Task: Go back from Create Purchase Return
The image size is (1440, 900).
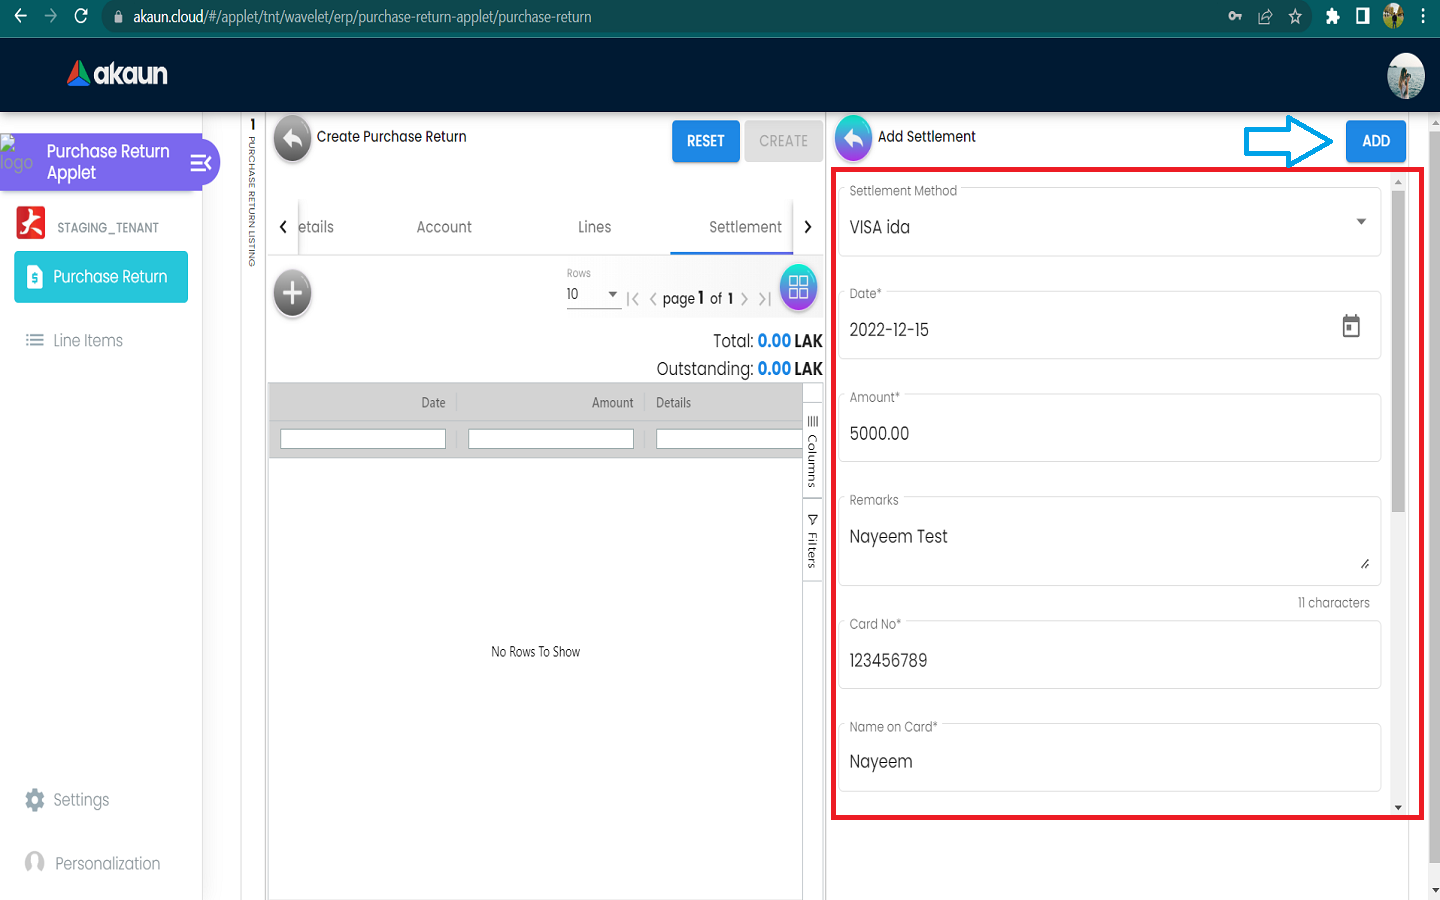Action: click(x=293, y=139)
